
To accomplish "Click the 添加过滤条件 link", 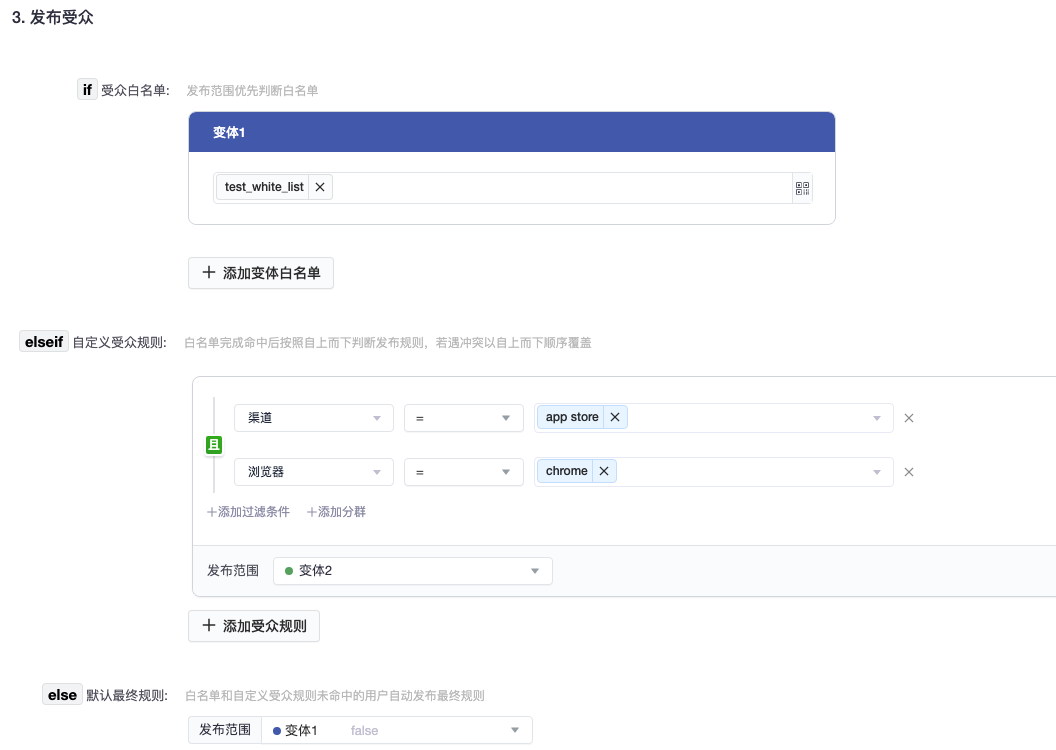I will [248, 512].
